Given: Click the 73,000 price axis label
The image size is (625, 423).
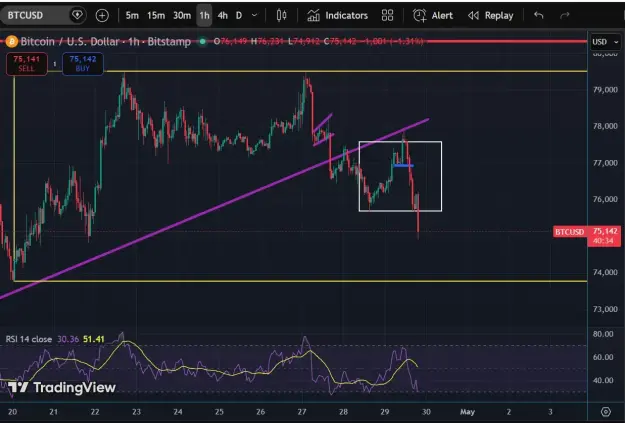Looking at the screenshot, I should pyautogui.click(x=605, y=309).
